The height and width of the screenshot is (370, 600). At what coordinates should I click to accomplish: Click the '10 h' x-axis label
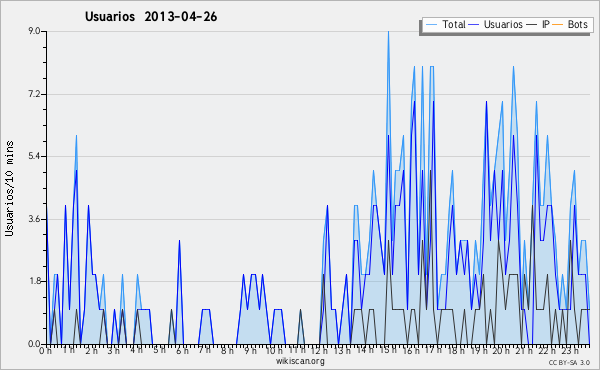pos(274,351)
